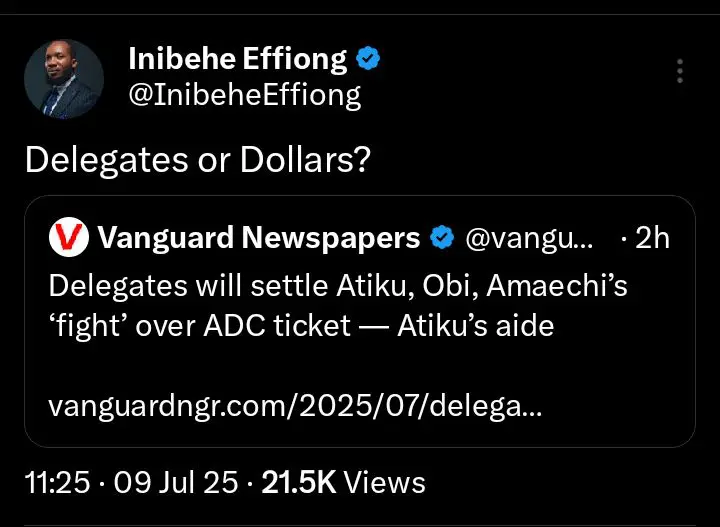Image resolution: width=720 pixels, height=527 pixels.
Task: Tap the verified badge beside Inibehe Effiong
Action: click(x=368, y=60)
